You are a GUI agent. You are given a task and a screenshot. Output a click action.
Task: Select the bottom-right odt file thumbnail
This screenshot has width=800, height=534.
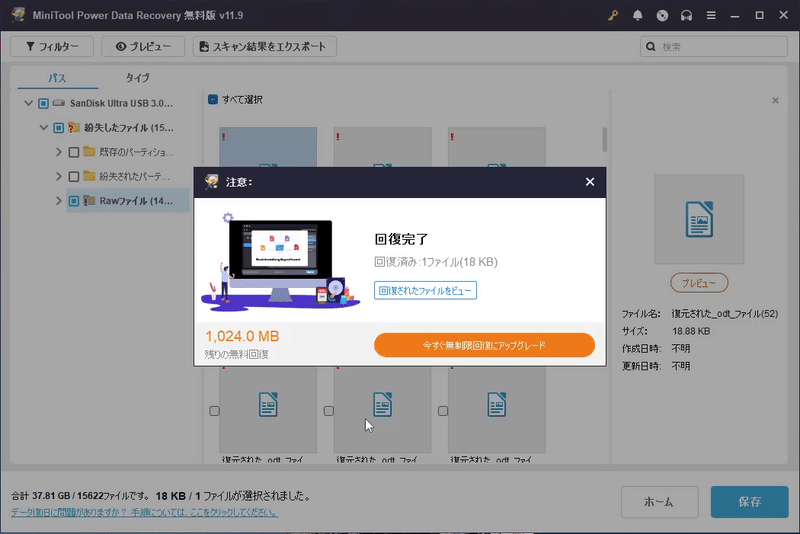496,410
